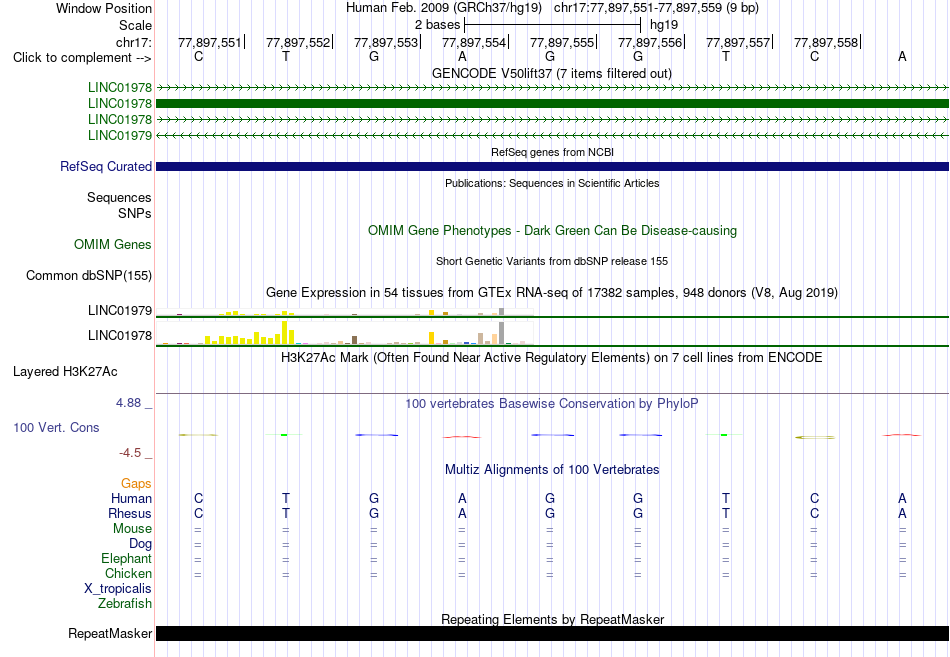Click the Dog species label
This screenshot has height=657, width=950.
pos(141,544)
